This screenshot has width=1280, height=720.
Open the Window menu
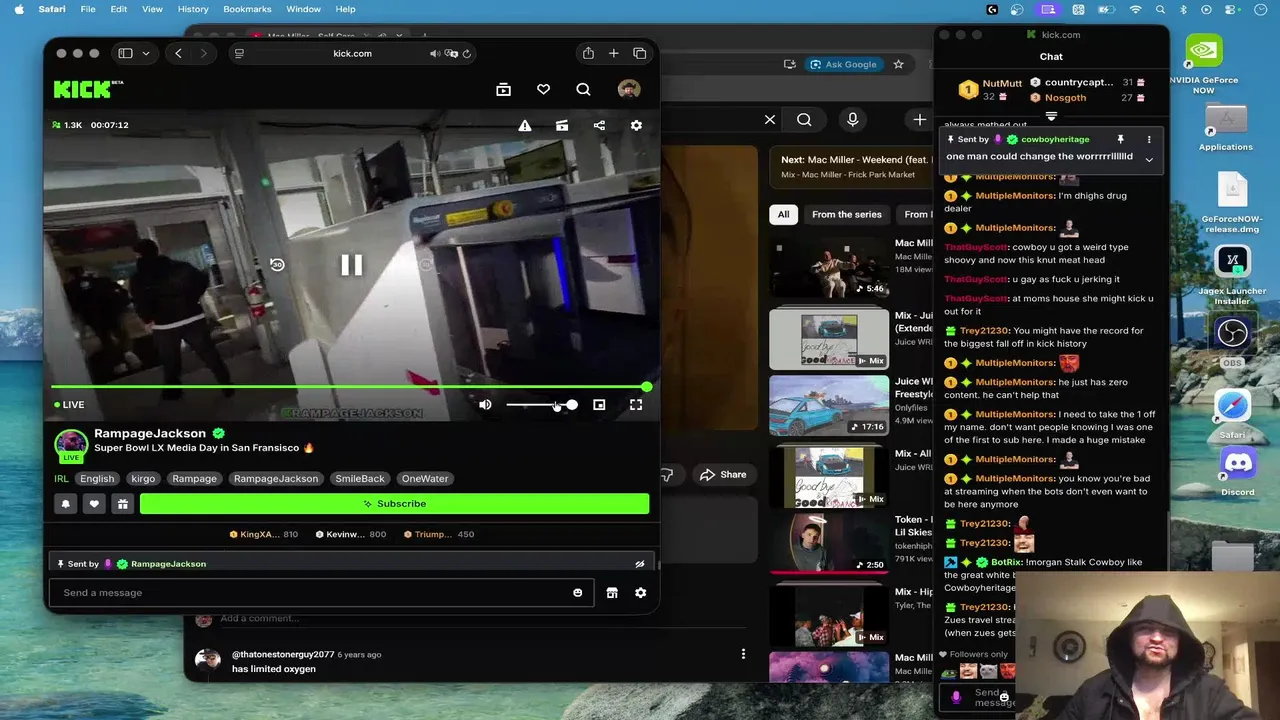tap(304, 9)
